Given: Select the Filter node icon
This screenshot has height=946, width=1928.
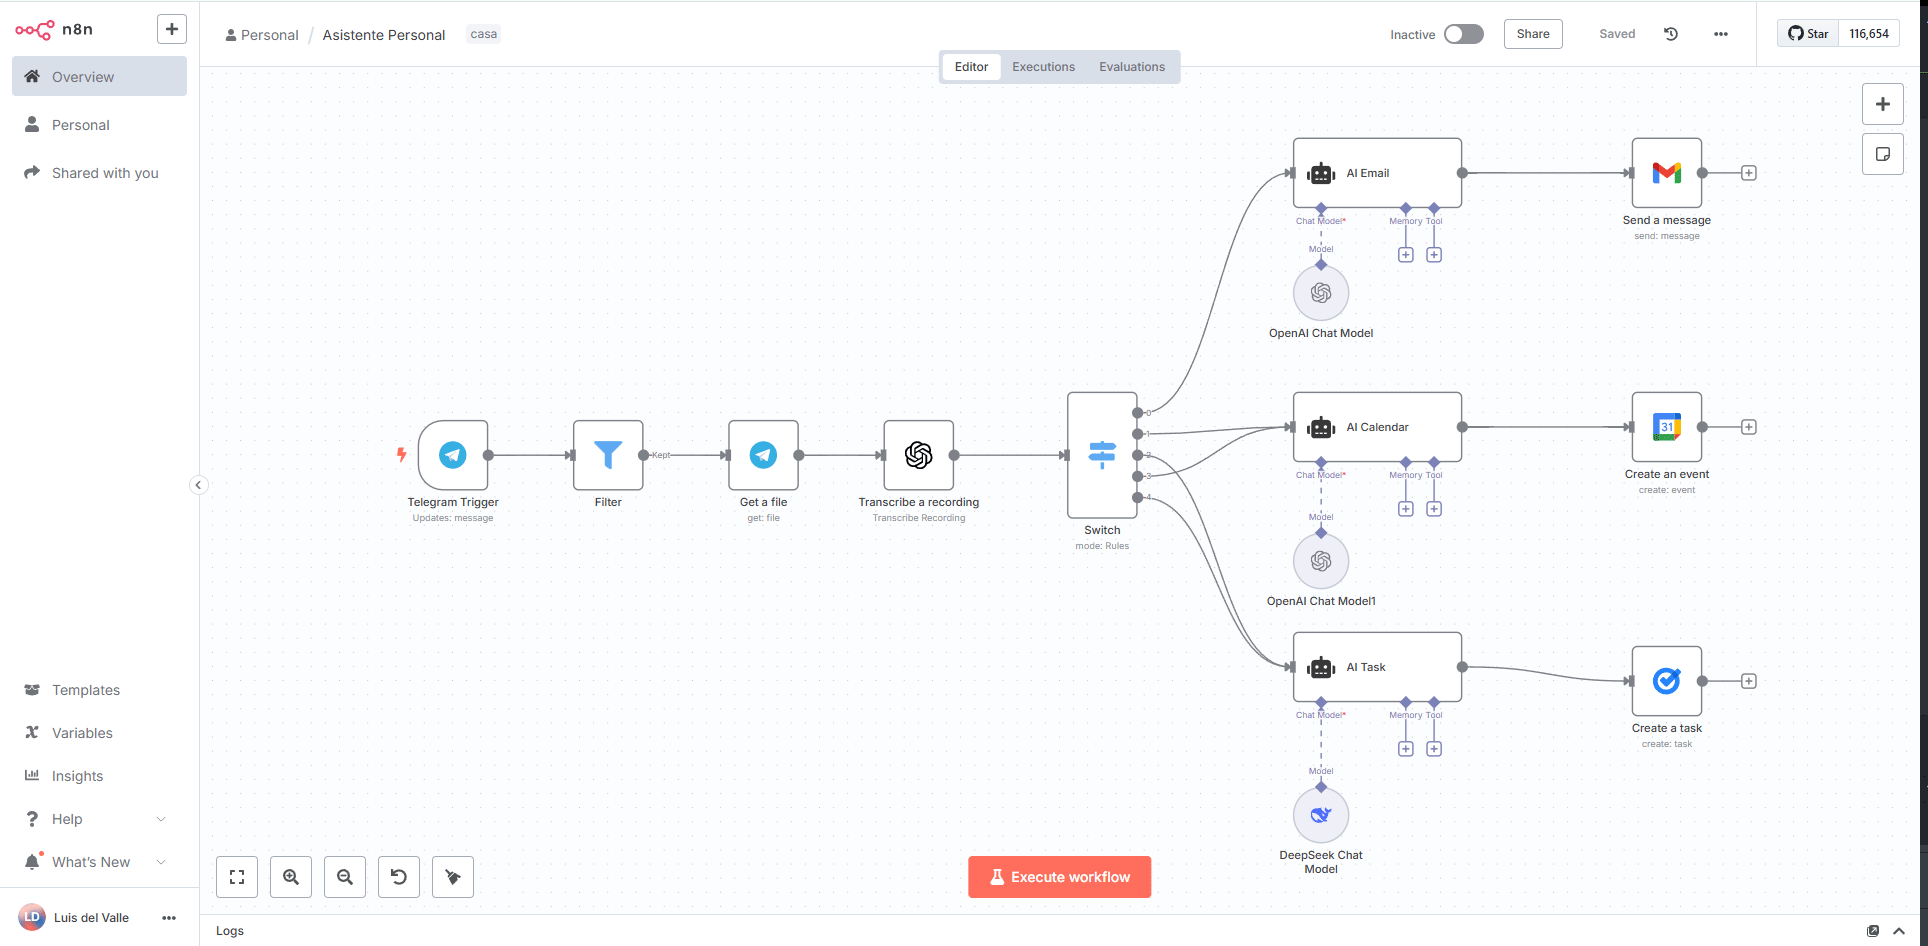Looking at the screenshot, I should tap(608, 455).
